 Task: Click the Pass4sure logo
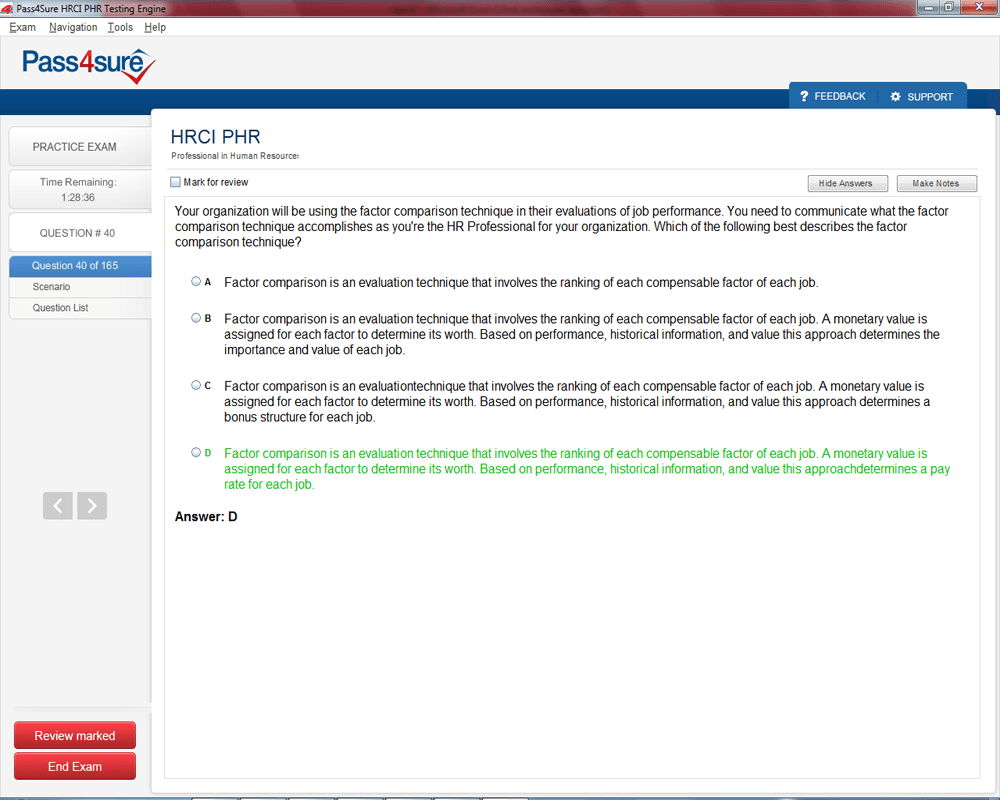click(x=89, y=66)
